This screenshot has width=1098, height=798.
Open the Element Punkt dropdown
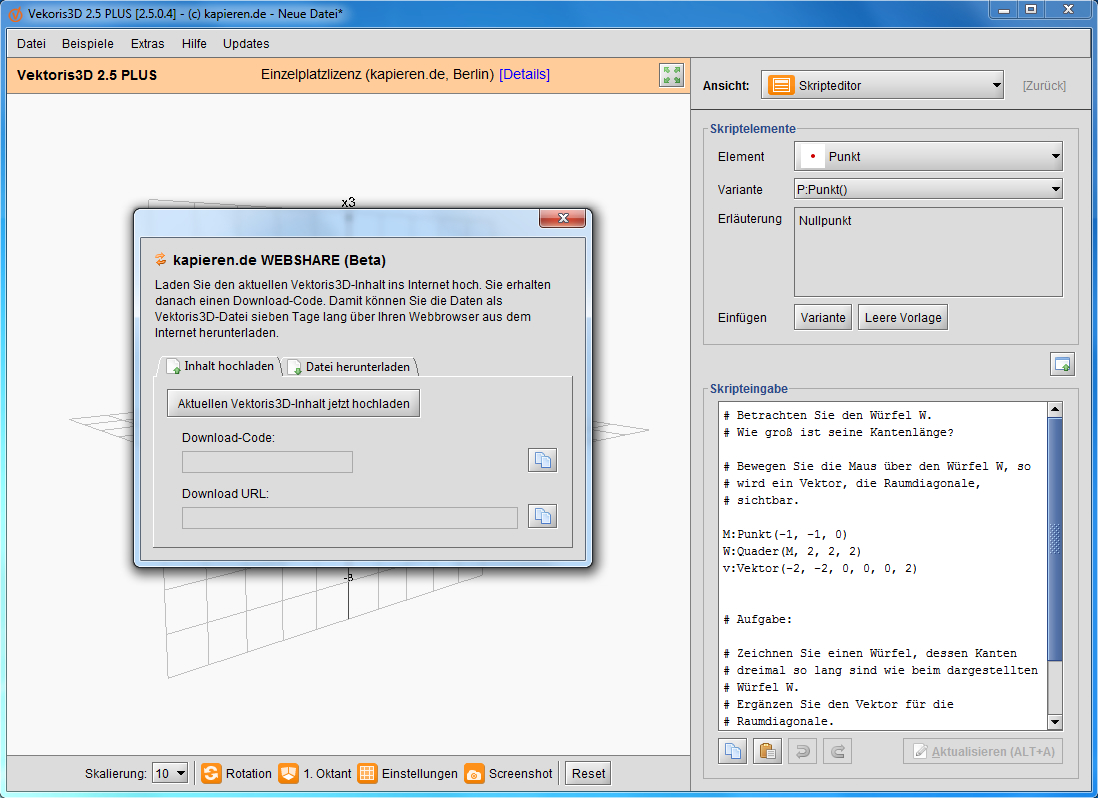928,156
